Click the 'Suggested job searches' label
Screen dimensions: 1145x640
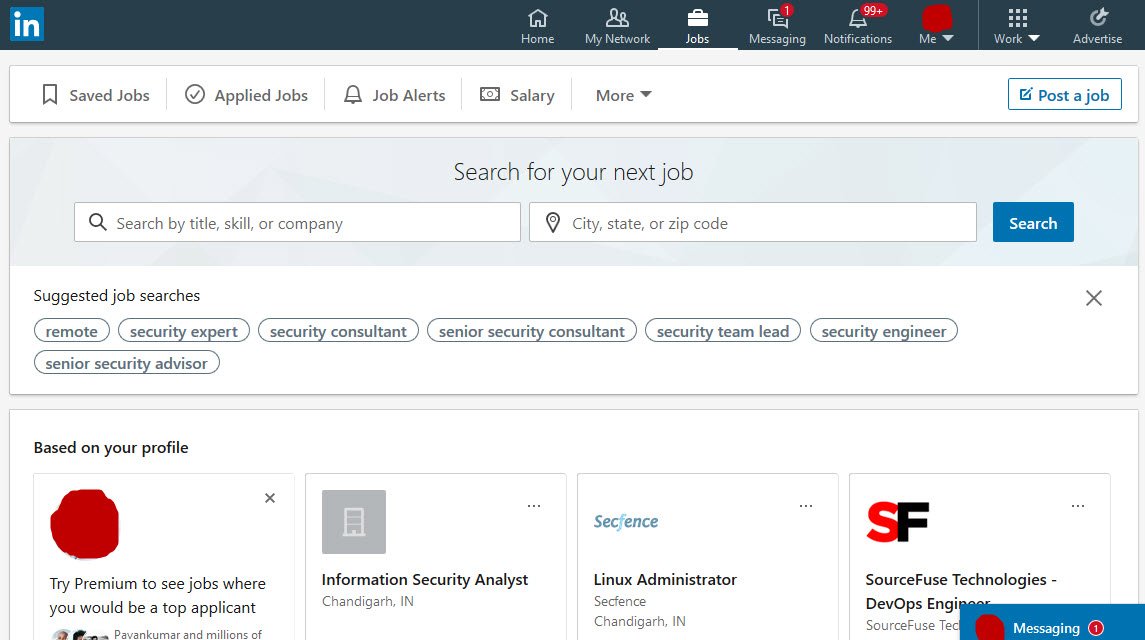(x=117, y=296)
